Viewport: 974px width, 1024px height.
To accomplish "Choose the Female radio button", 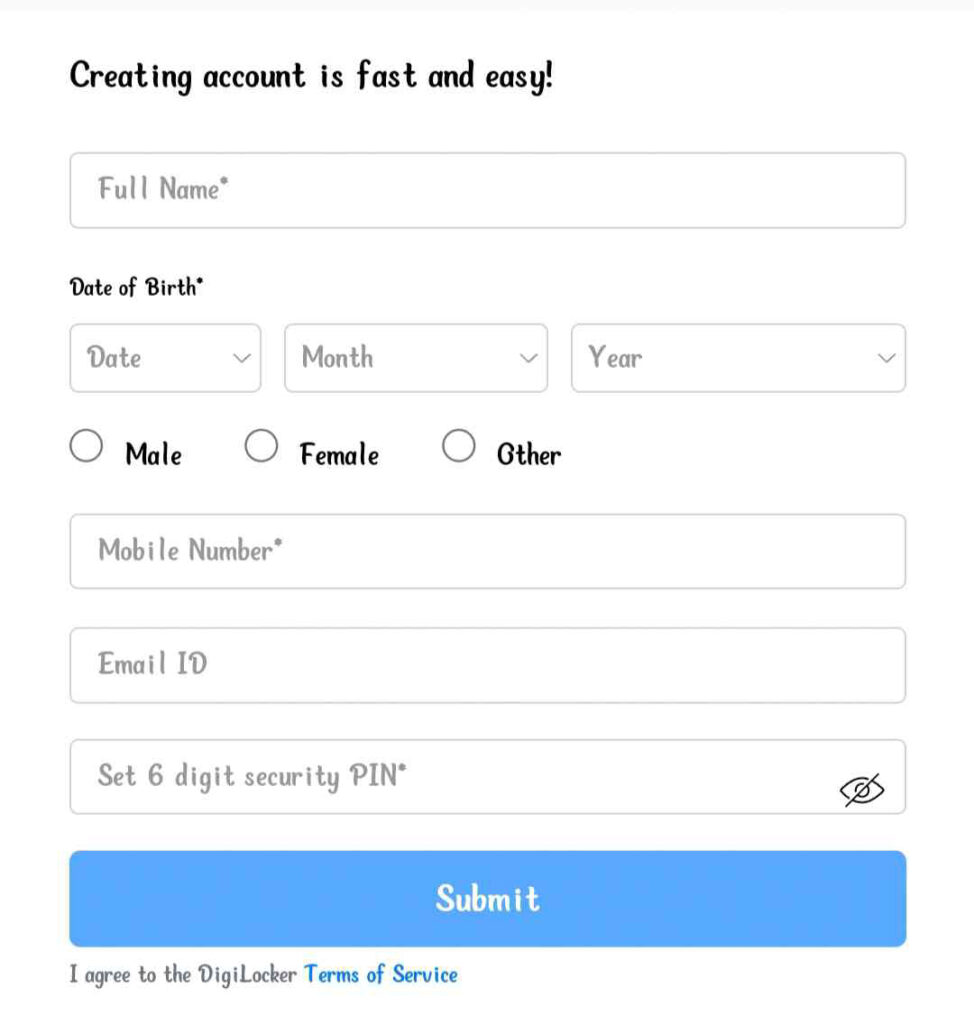I will coord(261,446).
